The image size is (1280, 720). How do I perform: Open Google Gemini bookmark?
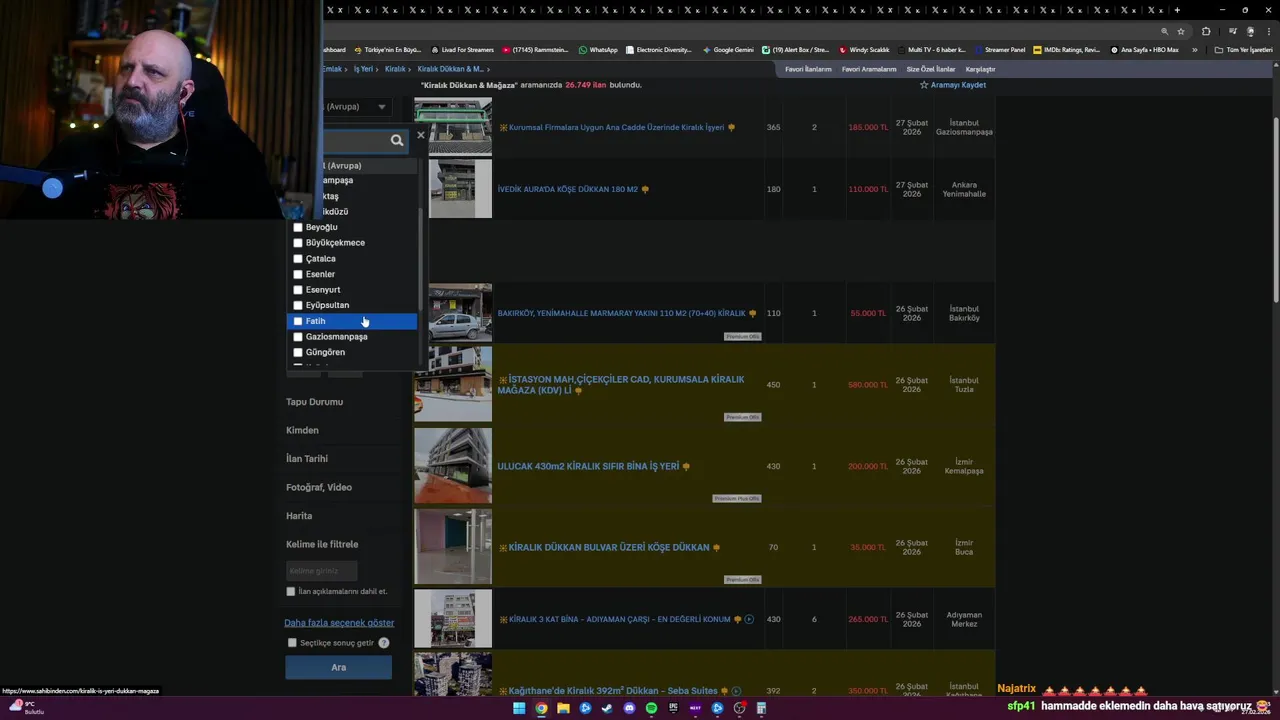click(728, 49)
